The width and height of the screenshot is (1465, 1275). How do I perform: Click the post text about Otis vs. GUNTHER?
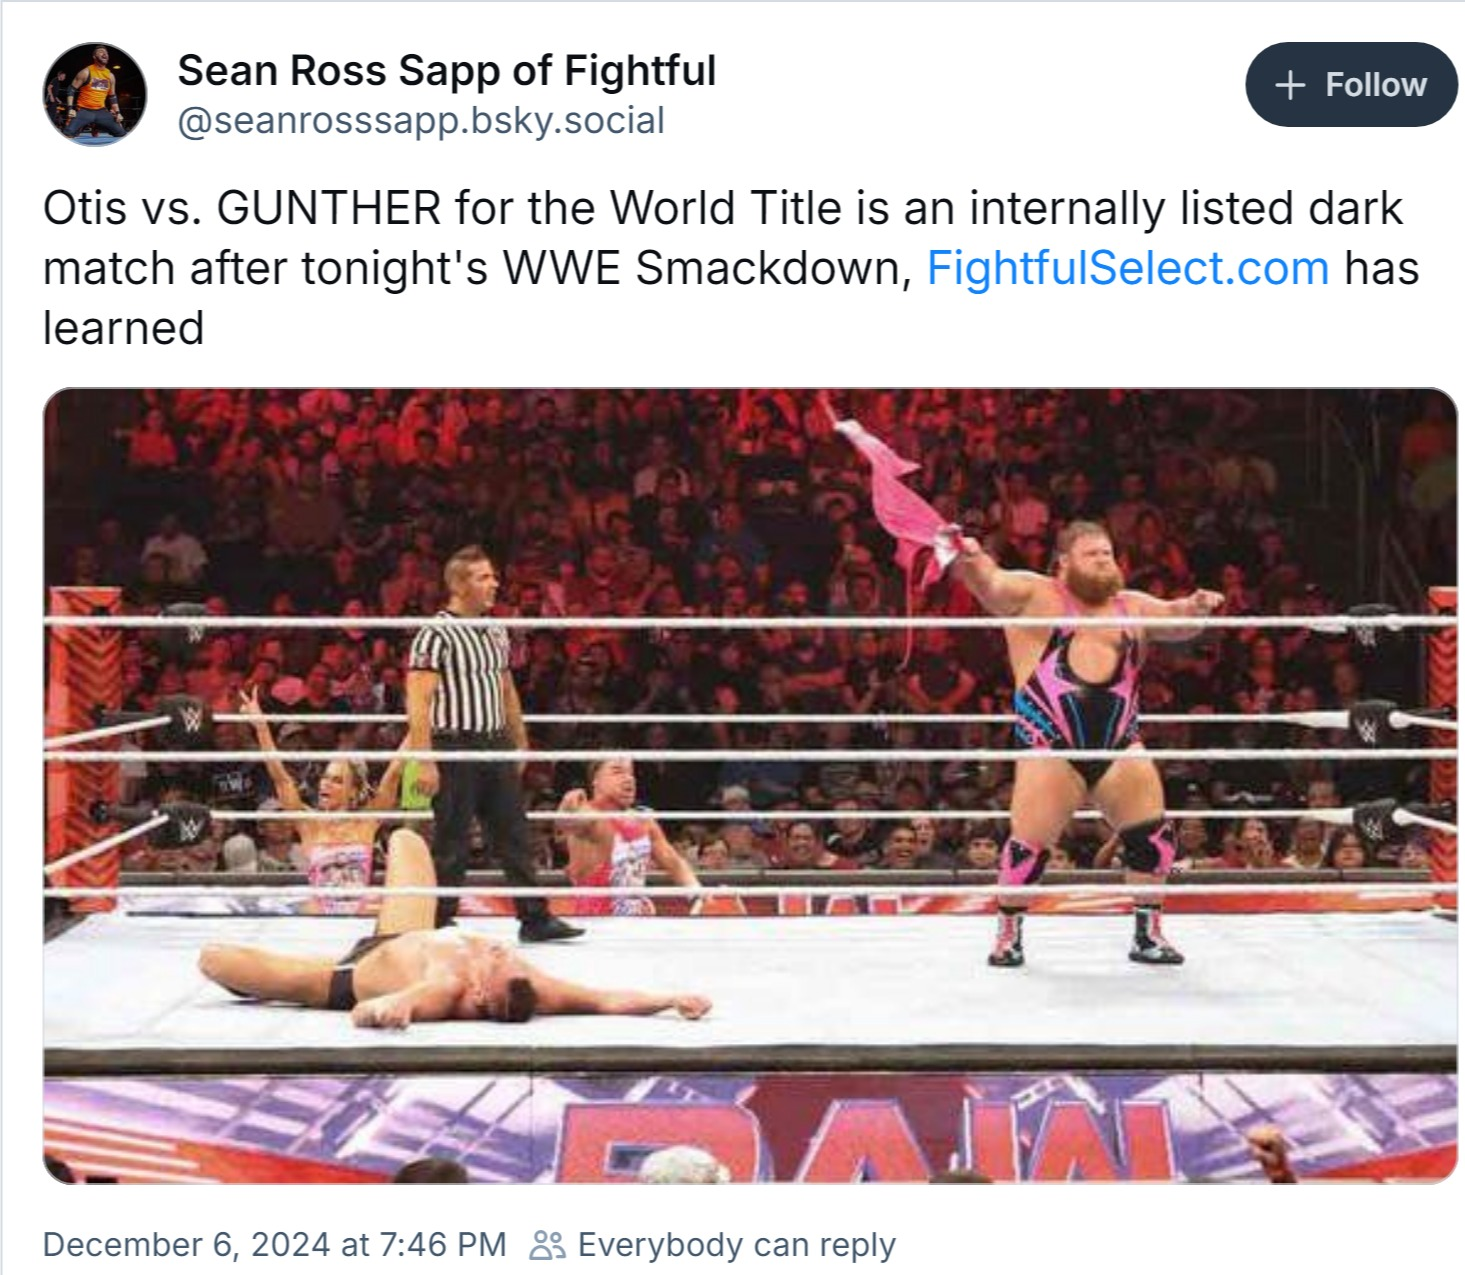731,268
